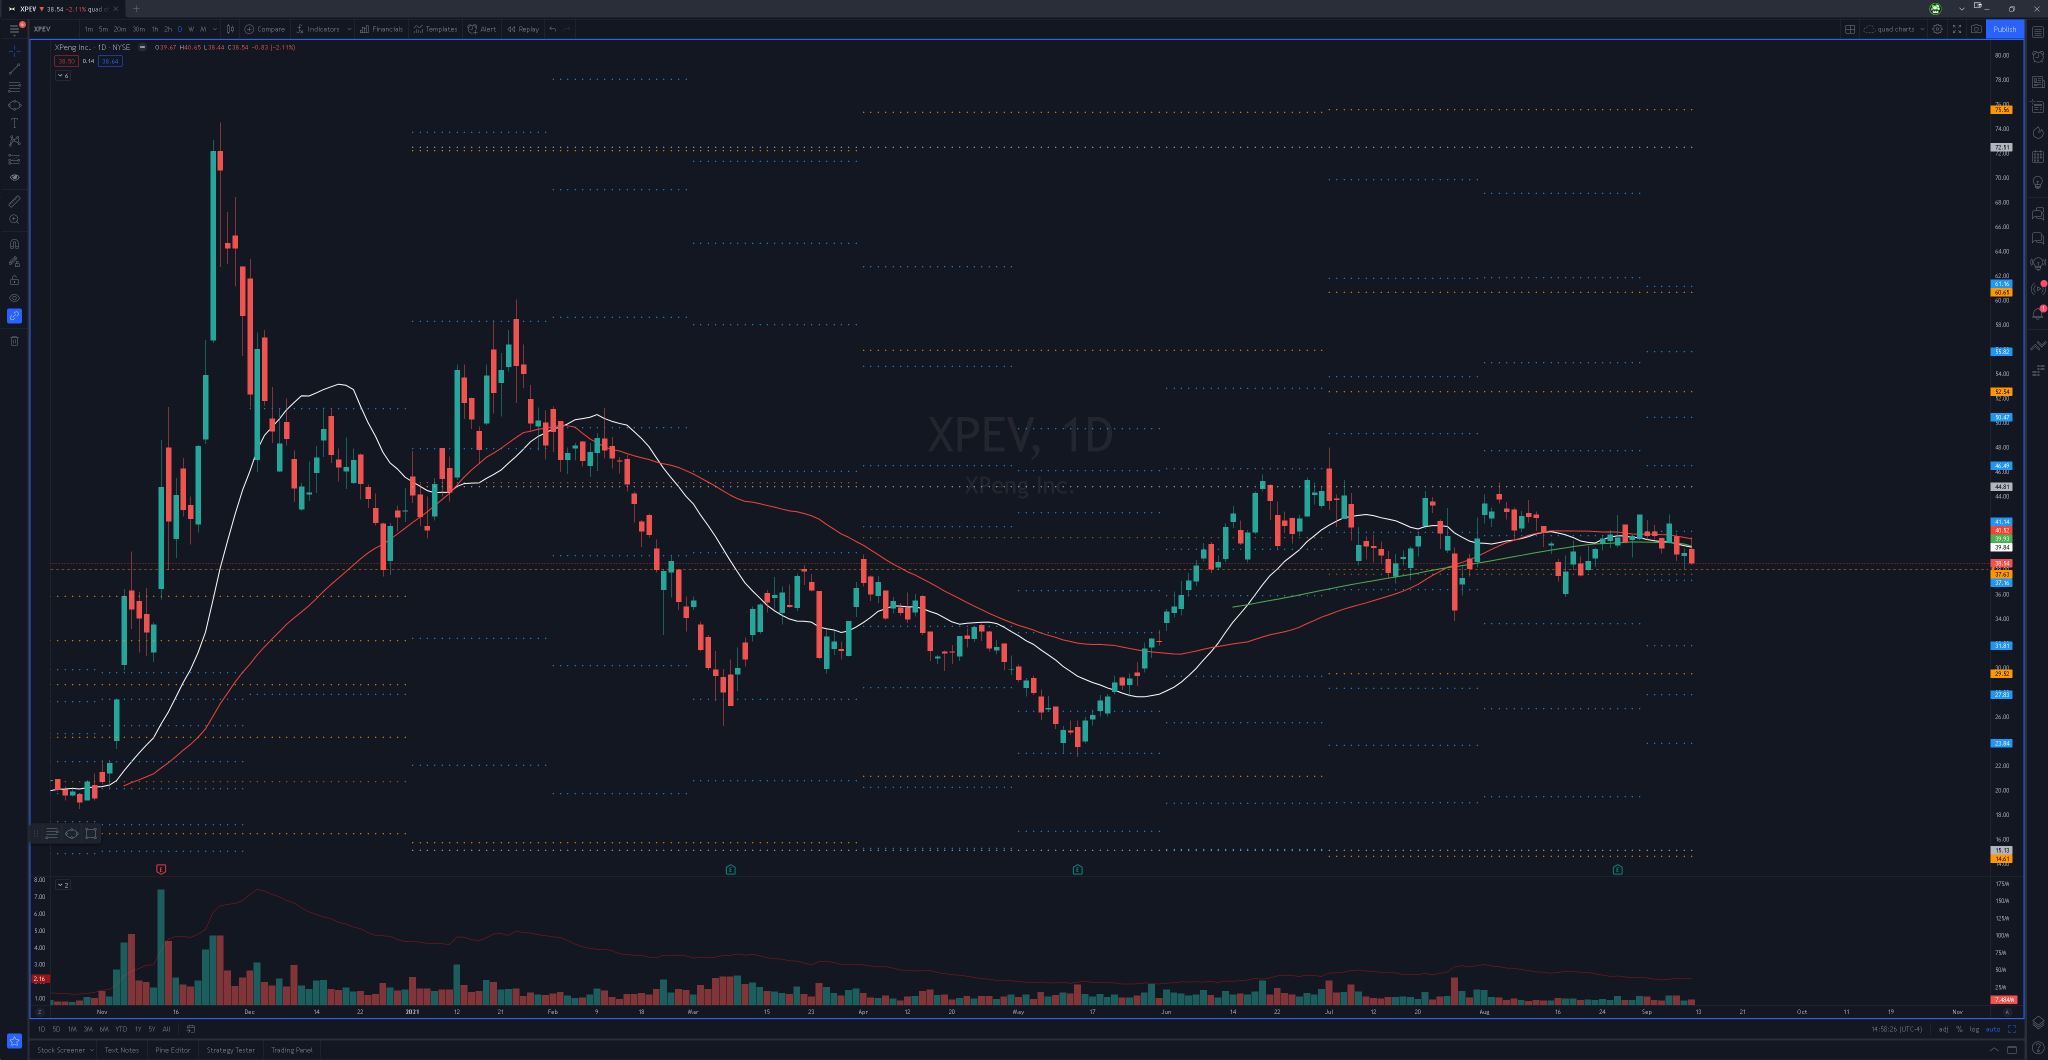Collapse the XPeng Inc. legend toggle

click(x=142, y=47)
